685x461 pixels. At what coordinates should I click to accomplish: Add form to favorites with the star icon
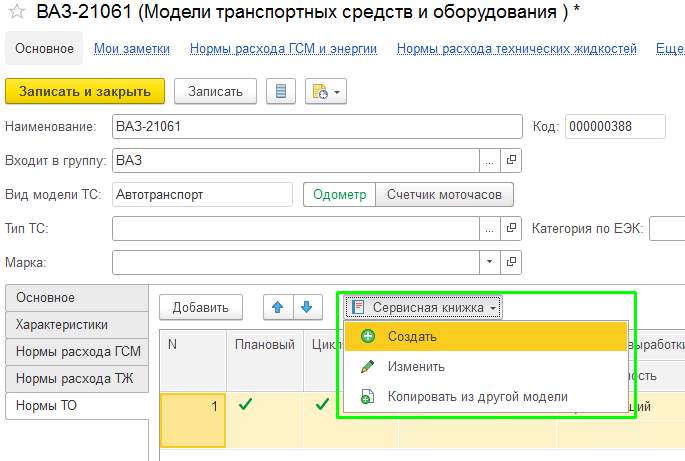pos(17,12)
